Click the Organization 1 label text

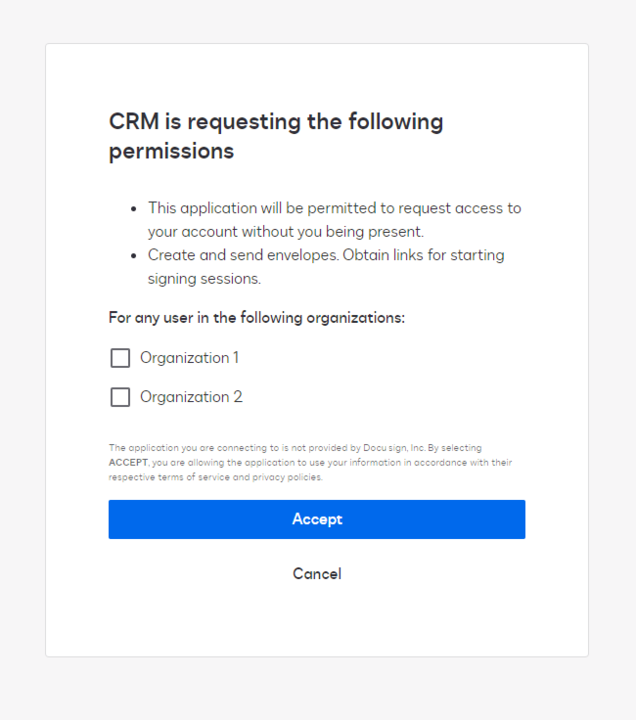(x=189, y=358)
